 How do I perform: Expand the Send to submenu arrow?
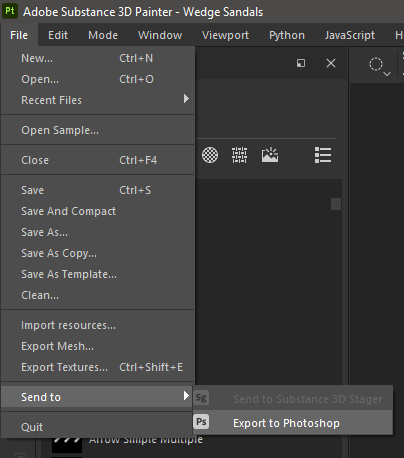pos(186,396)
